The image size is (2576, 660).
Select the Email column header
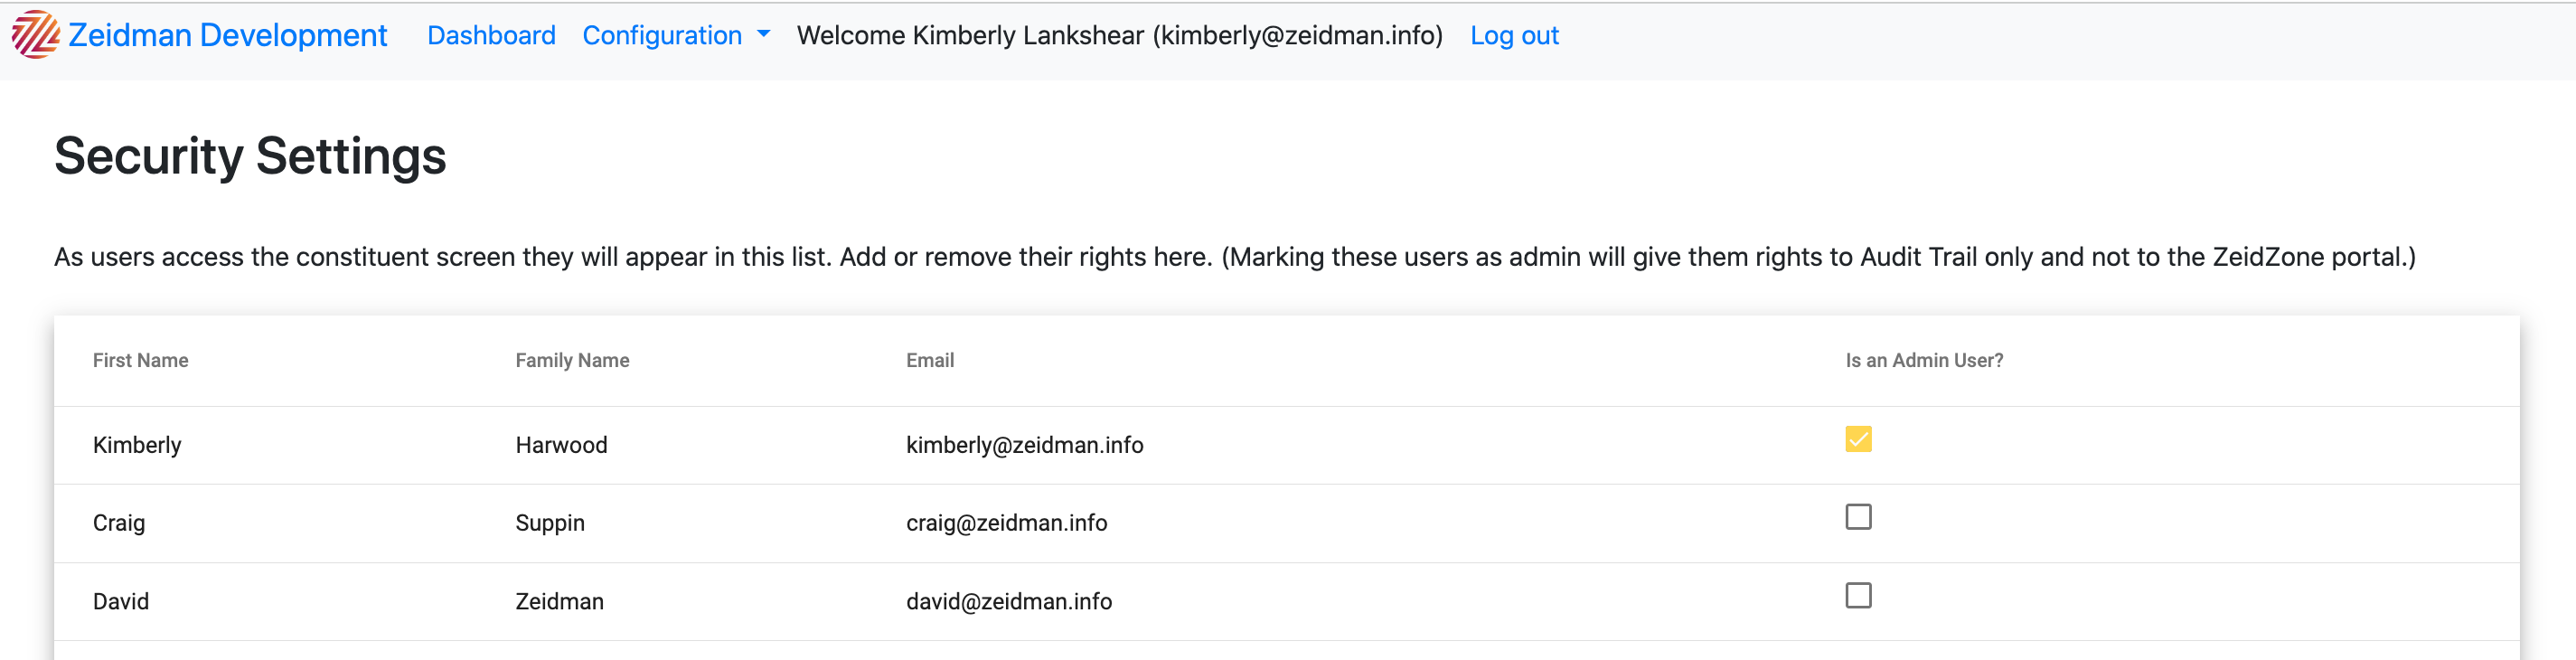(930, 360)
